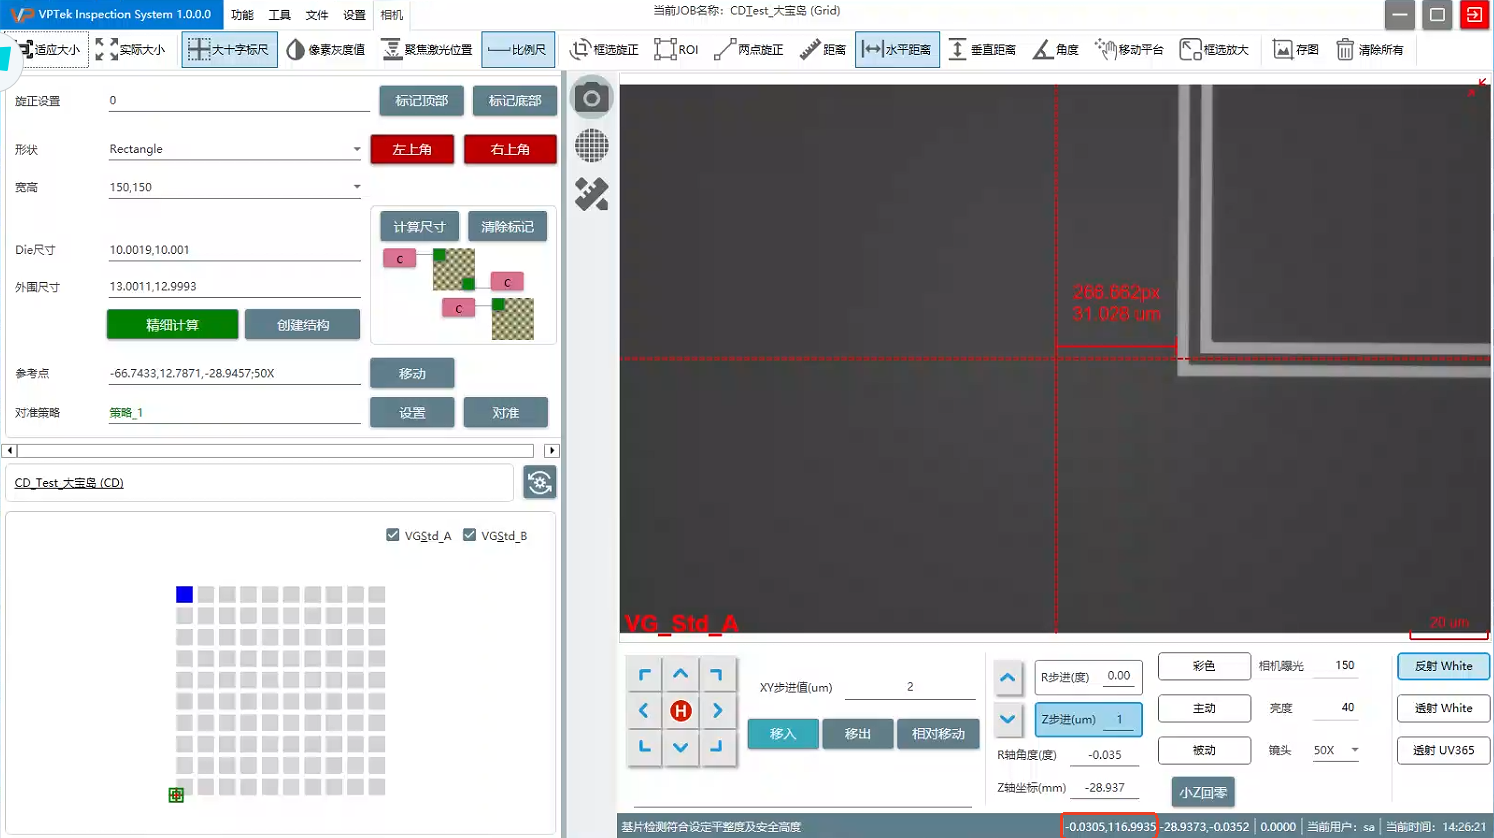Toggle the VGStd_B checkbox

pyautogui.click(x=470, y=535)
